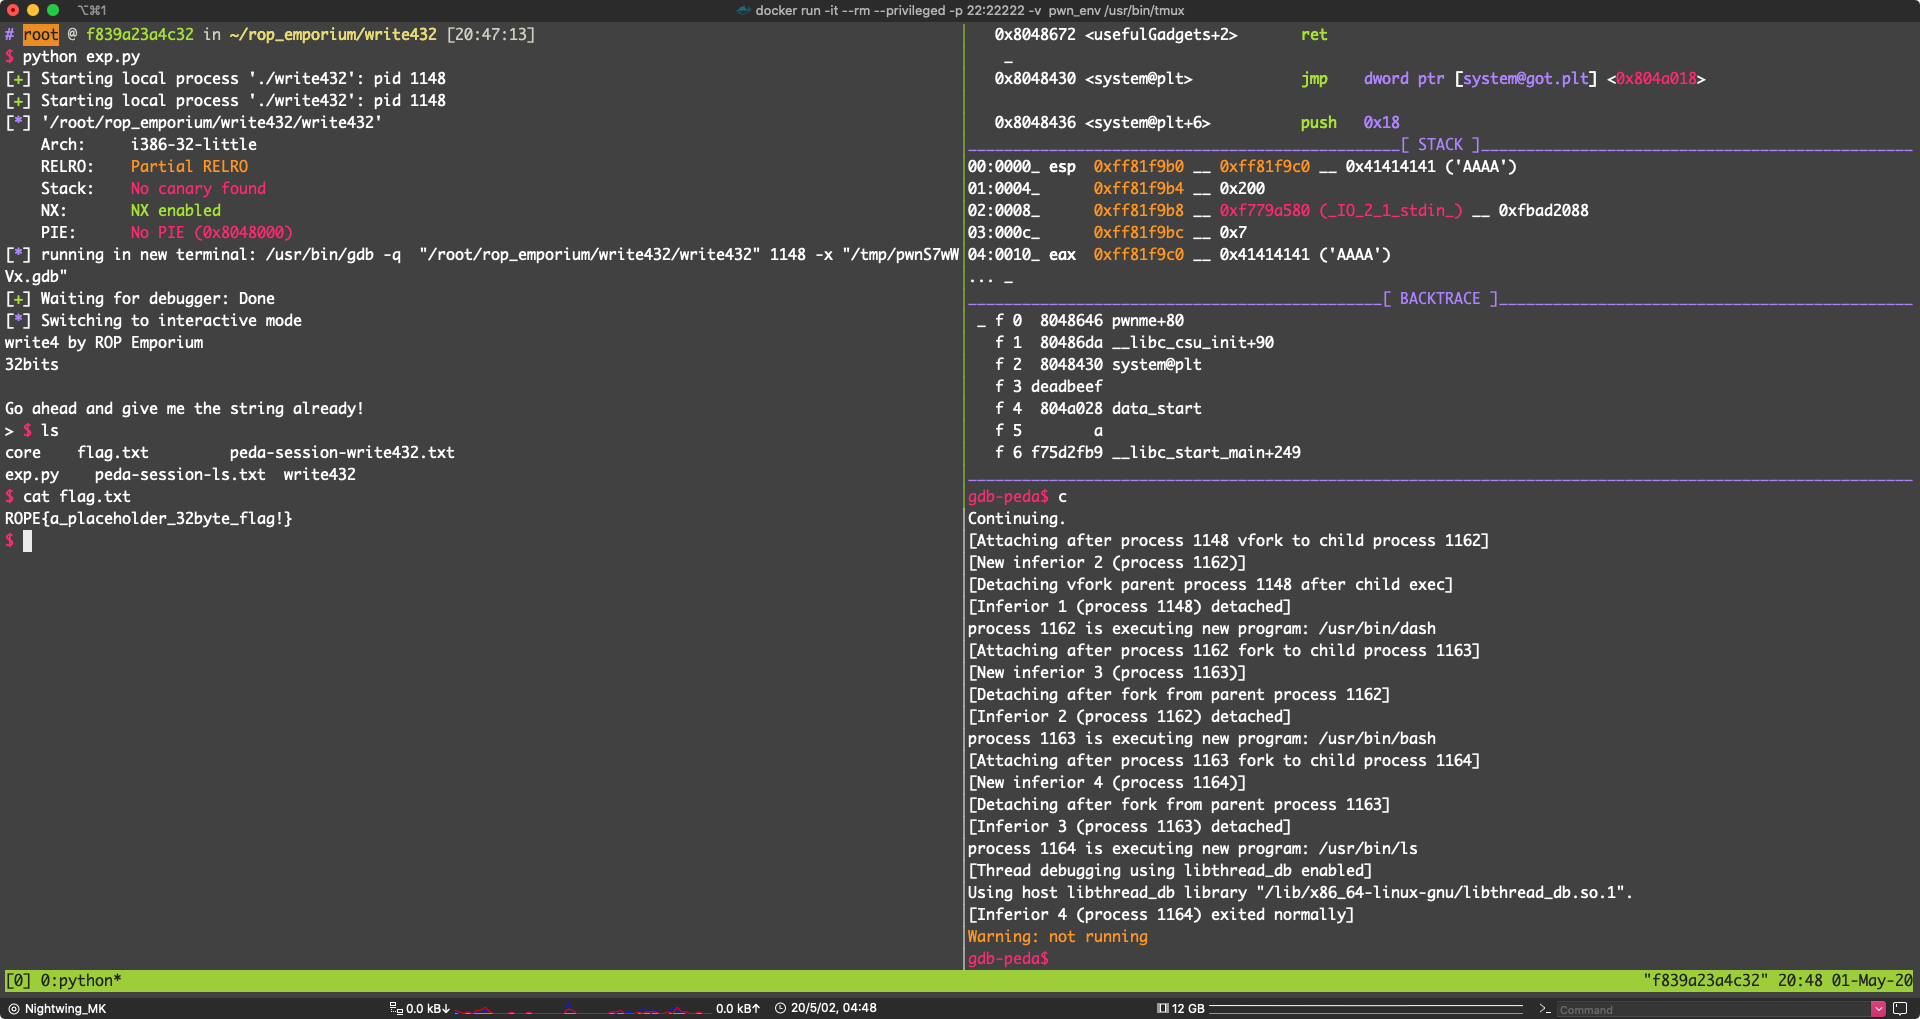Viewport: 1920px width, 1019px height.
Task: Click the 'cat flag.txt' command line
Action: (76, 497)
